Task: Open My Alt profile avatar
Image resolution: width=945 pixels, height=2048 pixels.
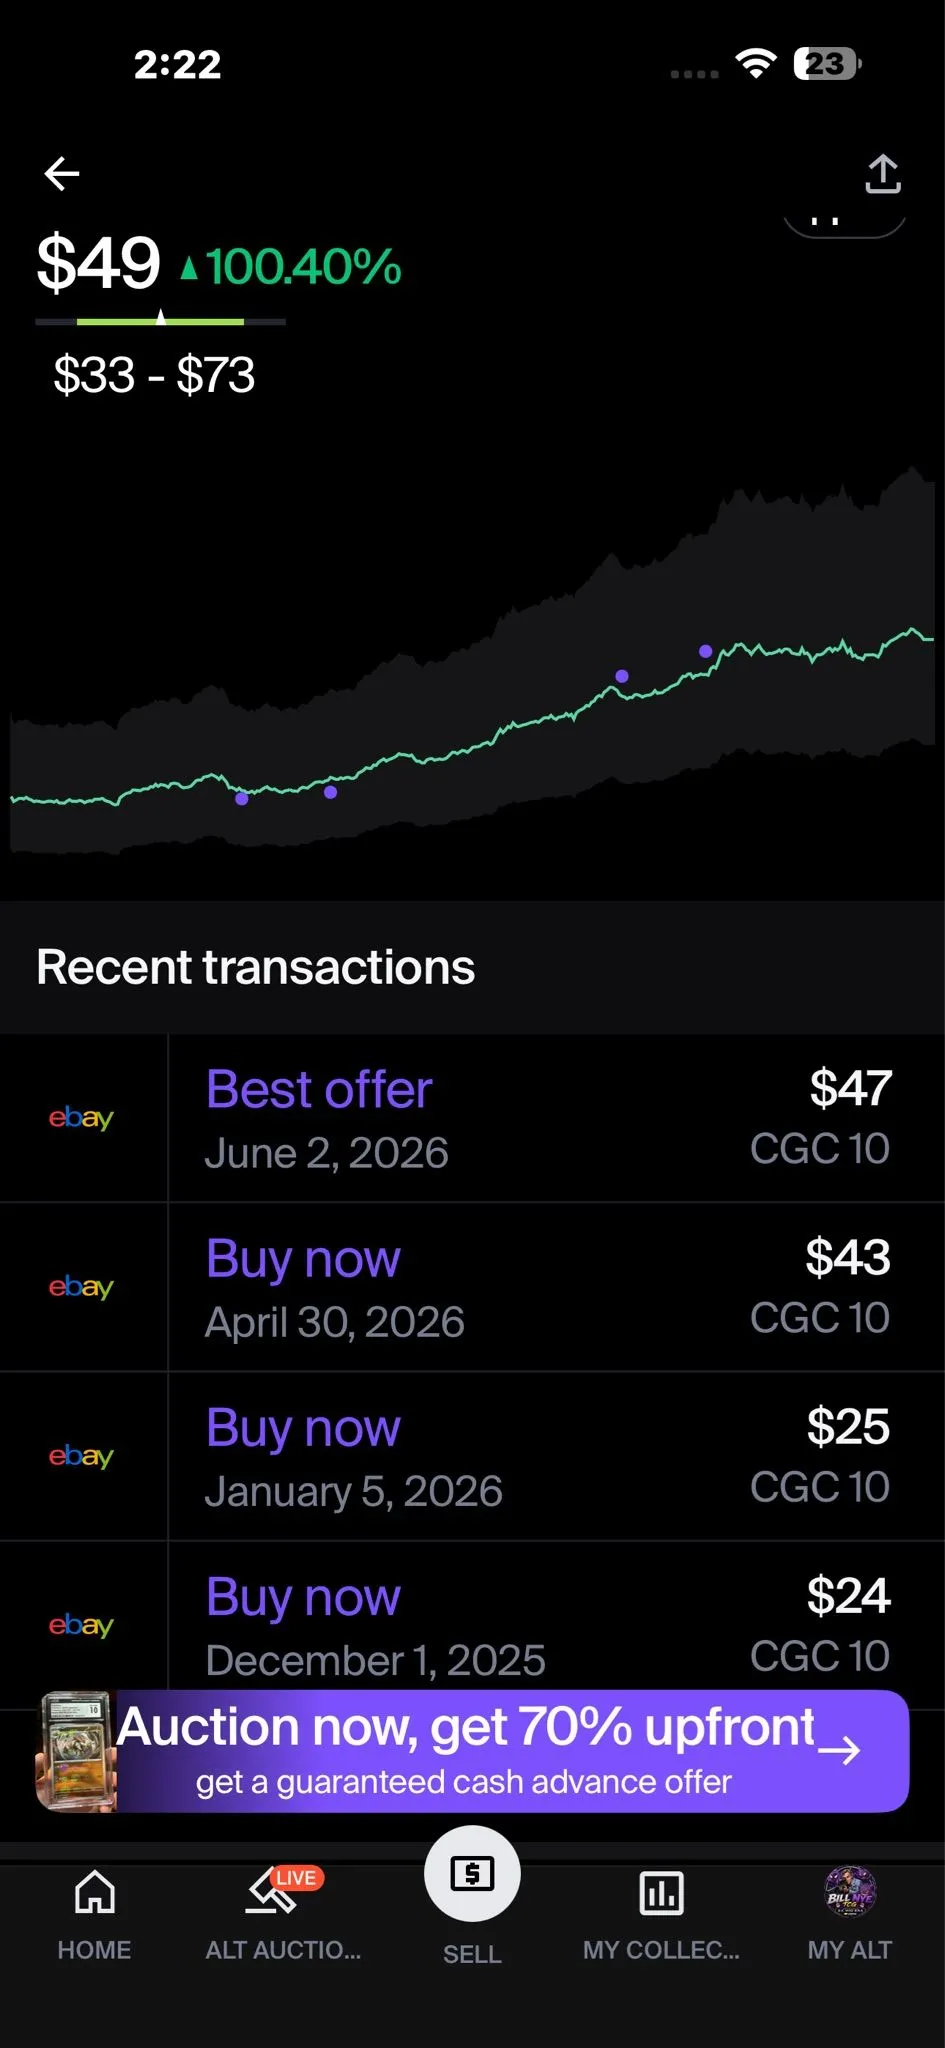Action: tap(850, 1892)
